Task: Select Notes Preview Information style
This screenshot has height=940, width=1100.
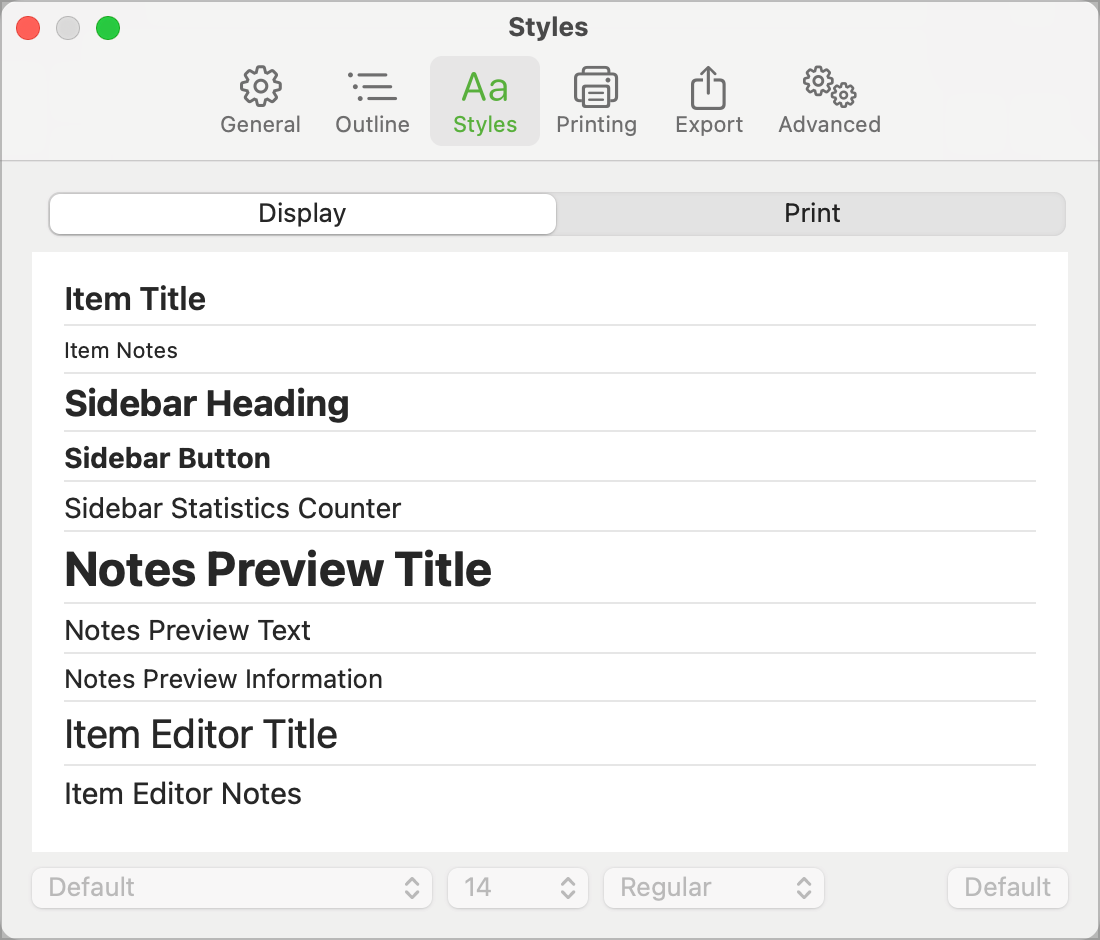Action: point(550,678)
